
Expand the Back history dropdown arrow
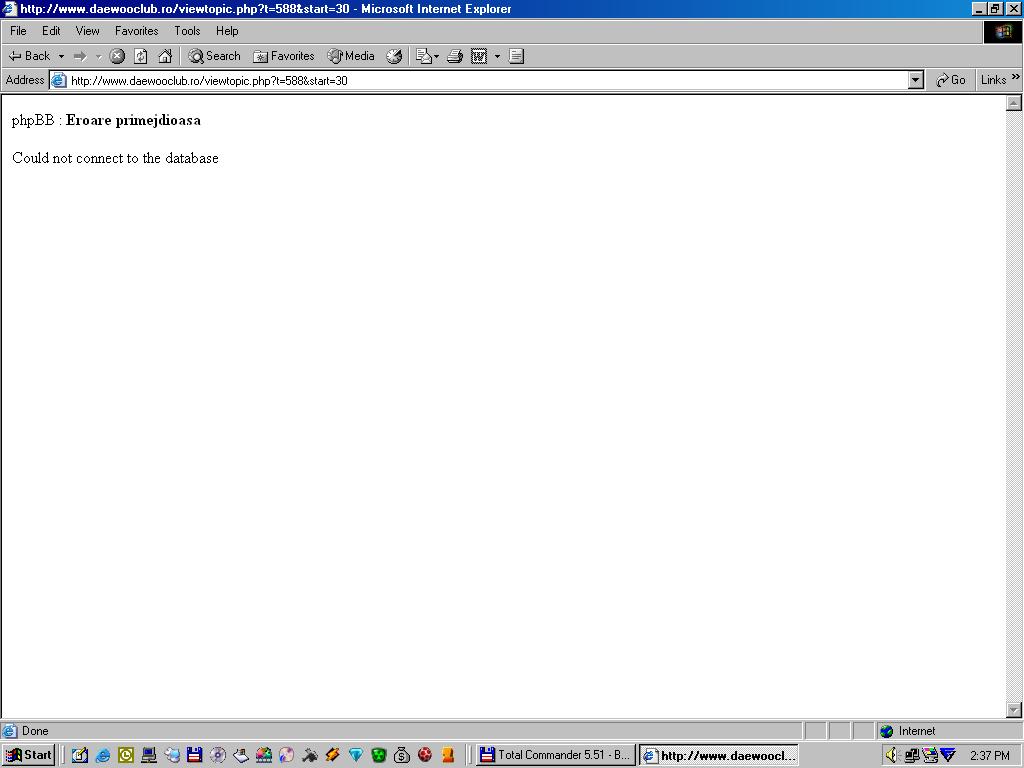pos(61,56)
